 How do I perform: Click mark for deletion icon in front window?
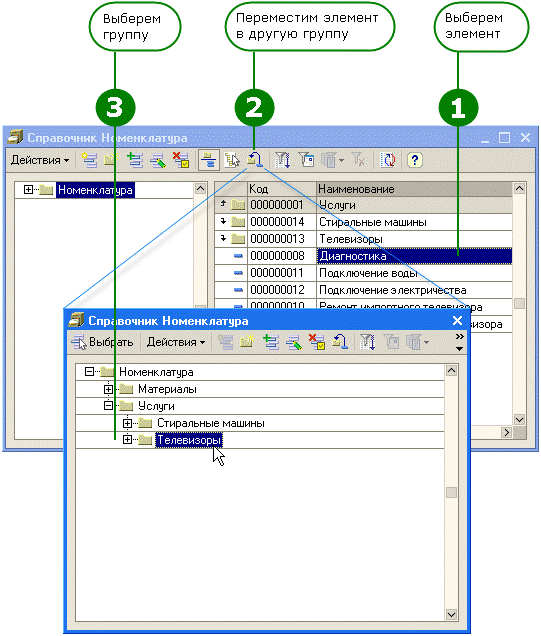coord(316,342)
